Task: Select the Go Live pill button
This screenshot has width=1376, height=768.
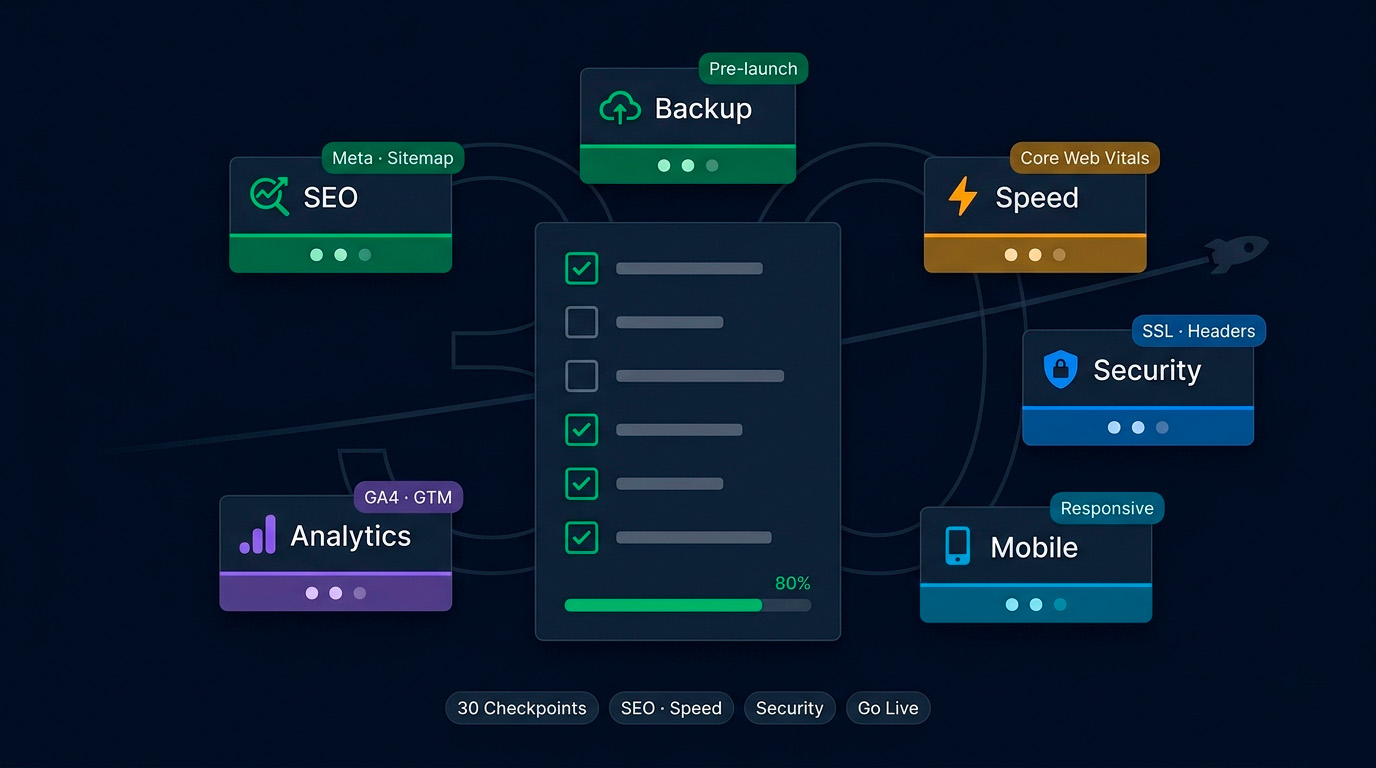Action: click(x=888, y=708)
